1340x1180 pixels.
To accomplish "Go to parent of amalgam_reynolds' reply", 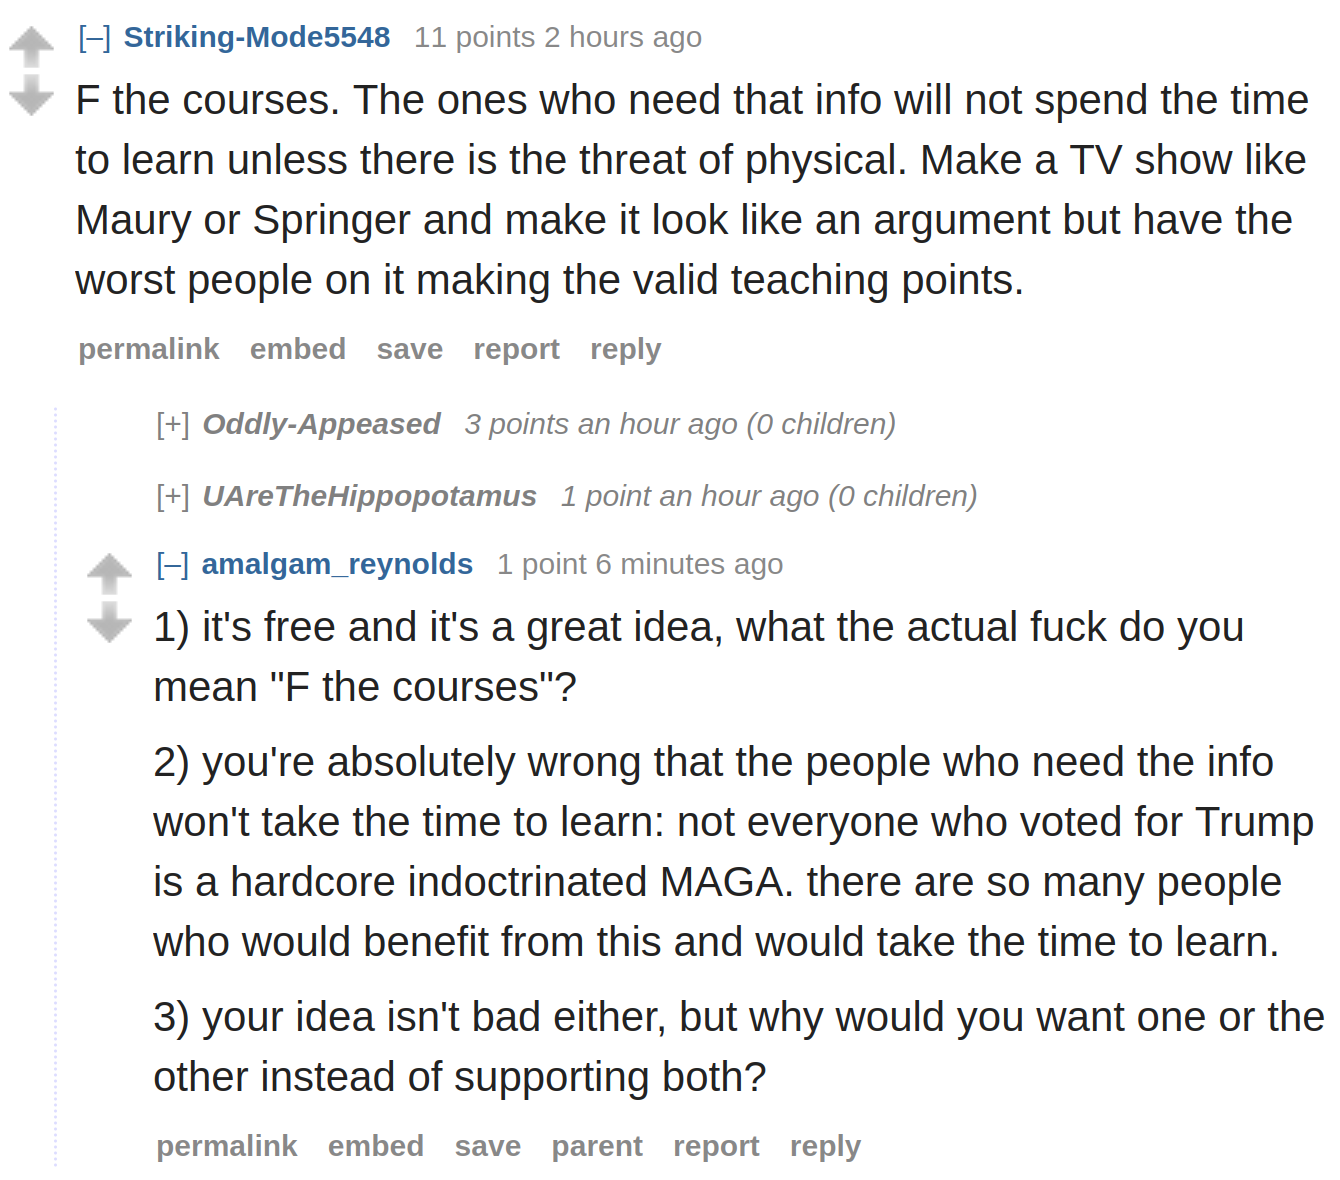I will pyautogui.click(x=597, y=1146).
